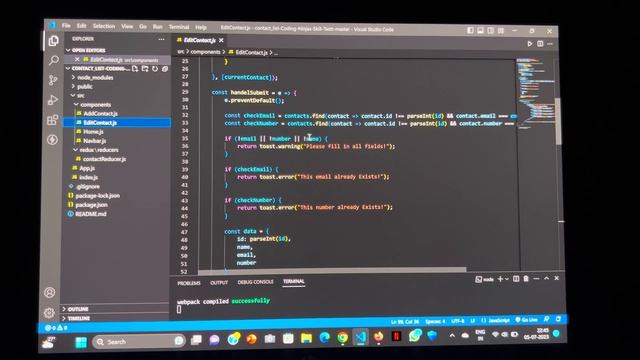Close the terminal panel
This screenshot has height=360, width=640.
[x=557, y=278]
